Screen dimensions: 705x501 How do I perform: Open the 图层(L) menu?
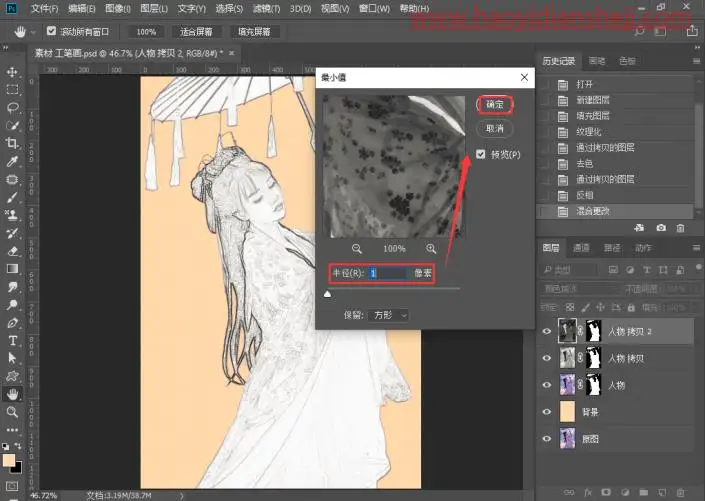tap(154, 8)
